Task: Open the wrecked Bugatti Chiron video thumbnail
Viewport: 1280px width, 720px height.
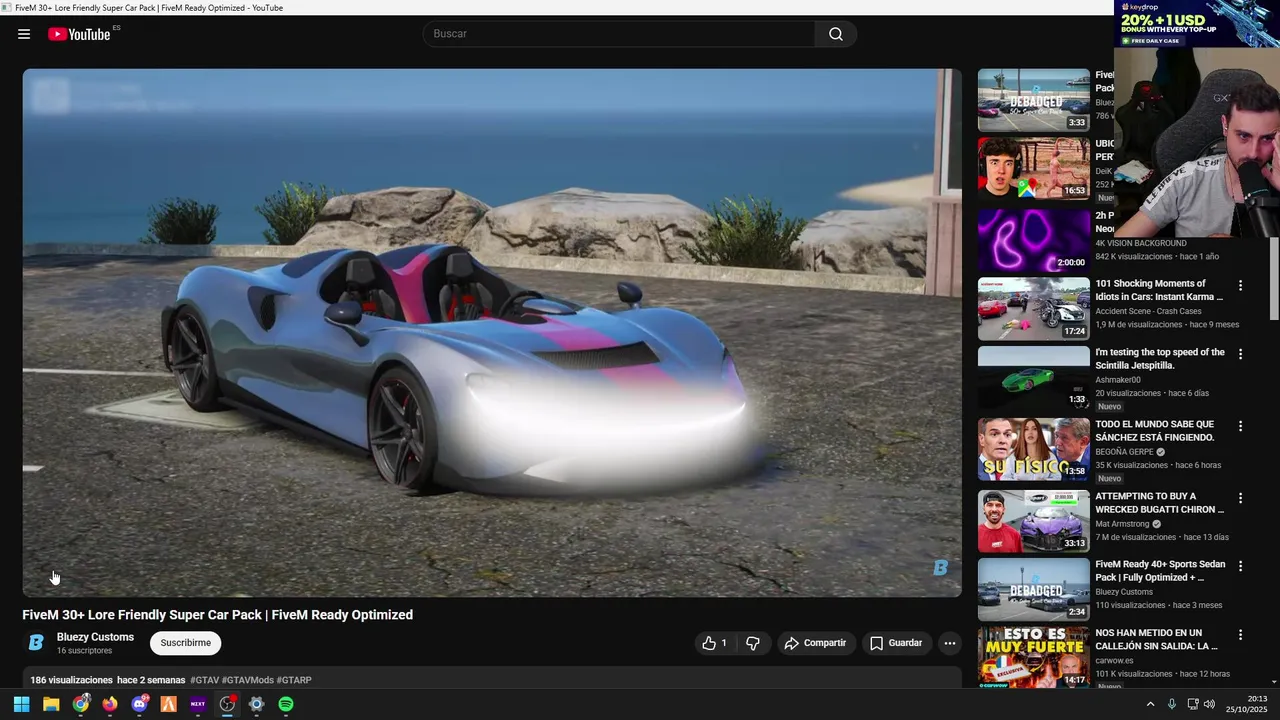Action: [x=1033, y=521]
